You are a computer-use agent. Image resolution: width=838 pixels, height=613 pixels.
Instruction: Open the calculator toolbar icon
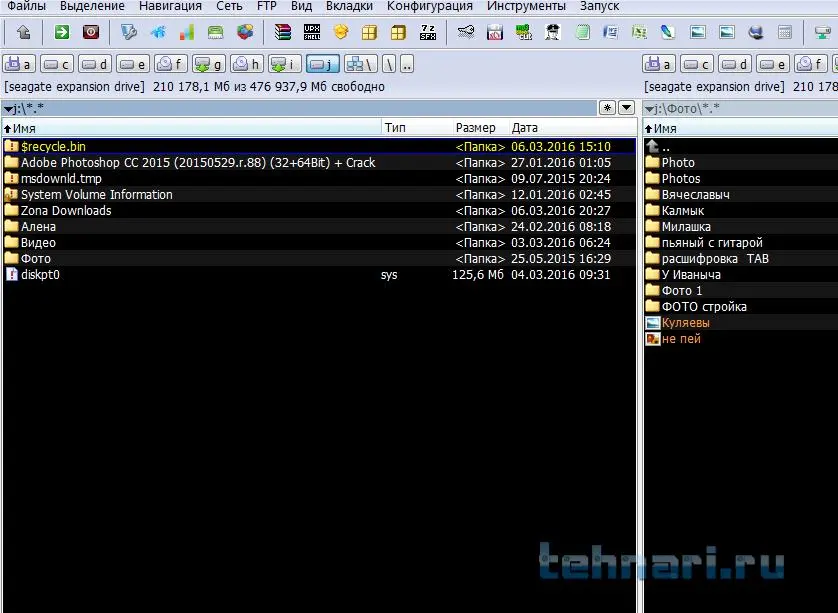(785, 33)
